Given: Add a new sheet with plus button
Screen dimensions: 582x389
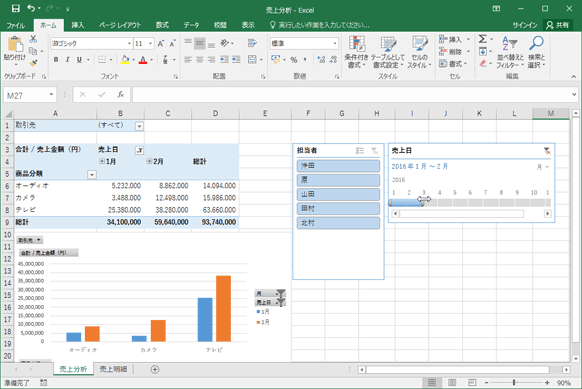Looking at the screenshot, I should (x=155, y=369).
